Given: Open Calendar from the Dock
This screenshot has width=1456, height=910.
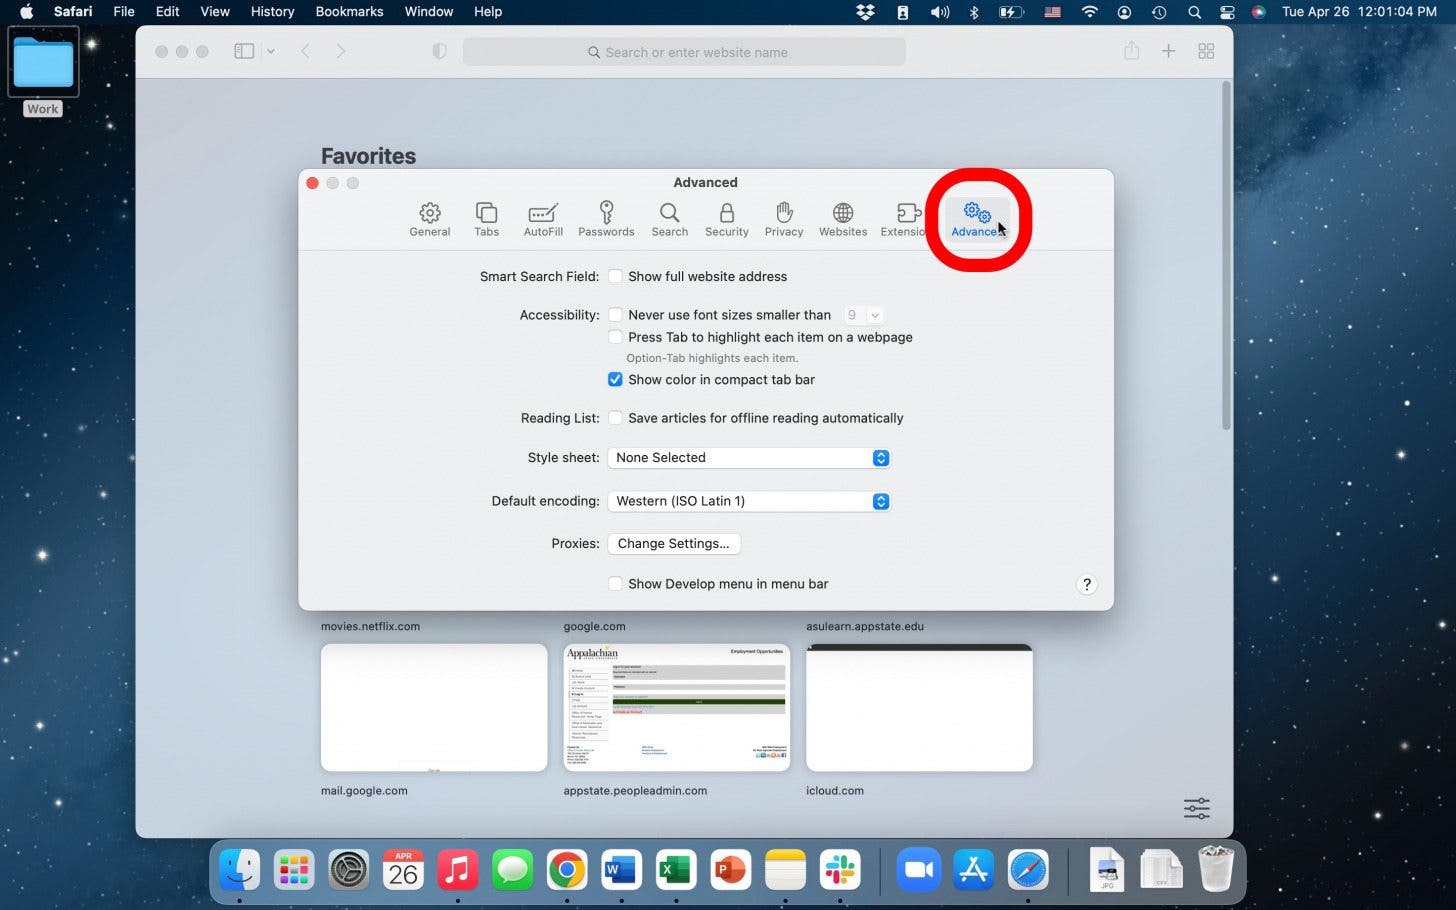Looking at the screenshot, I should pos(403,870).
